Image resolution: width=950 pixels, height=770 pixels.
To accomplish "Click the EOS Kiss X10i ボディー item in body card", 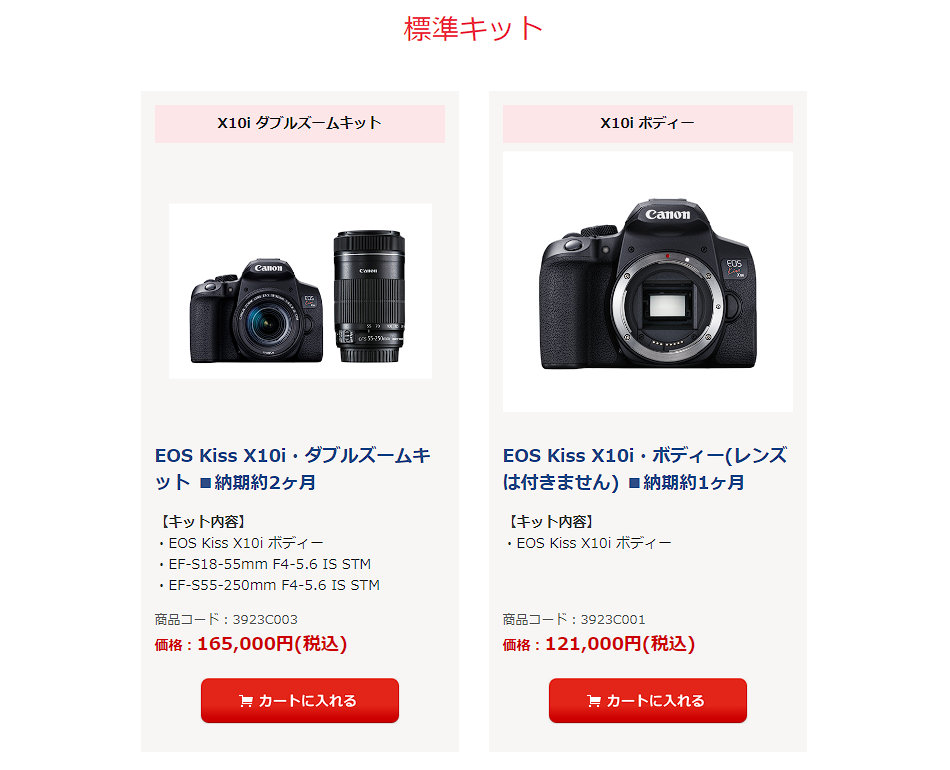I will point(589,543).
